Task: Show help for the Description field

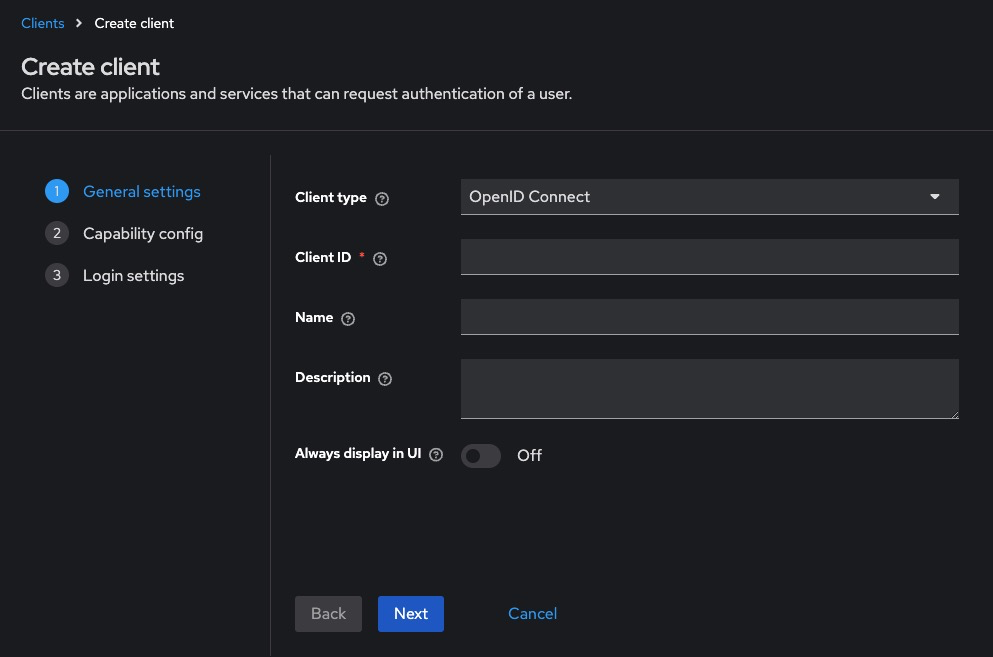Action: 385,379
